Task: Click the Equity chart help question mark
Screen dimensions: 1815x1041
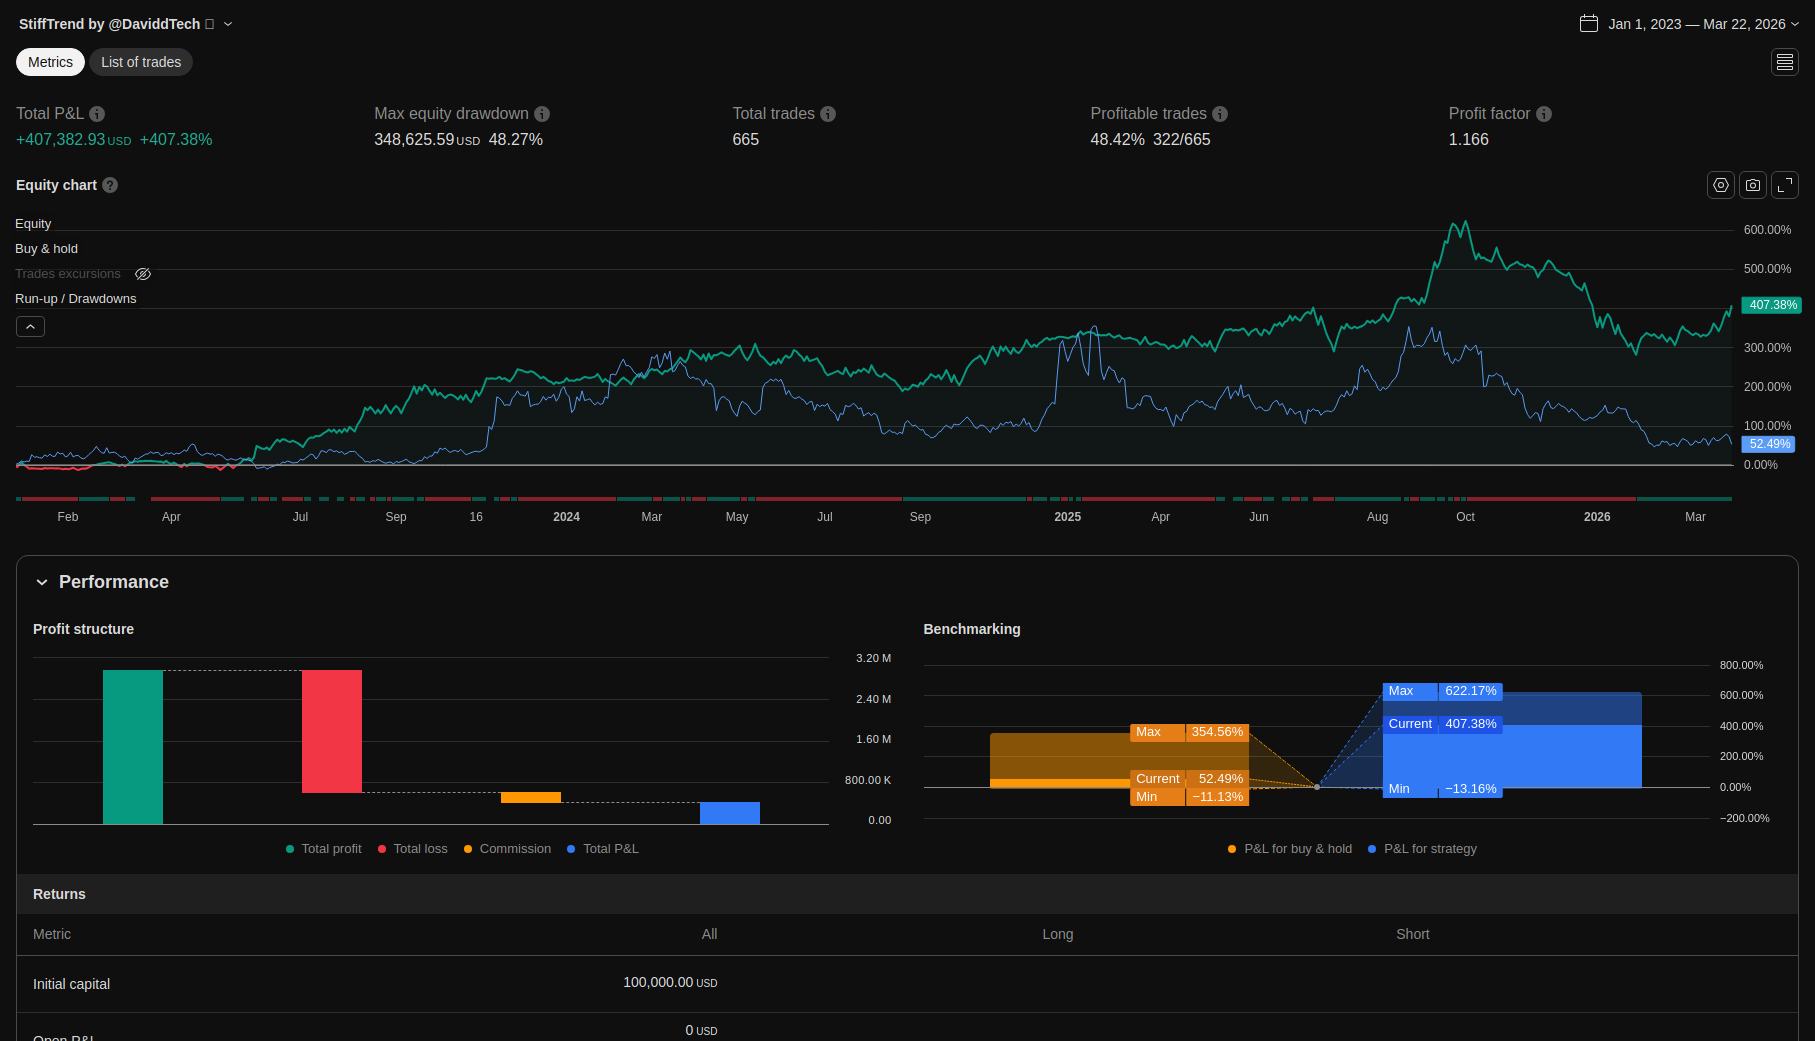Action: tap(110, 185)
